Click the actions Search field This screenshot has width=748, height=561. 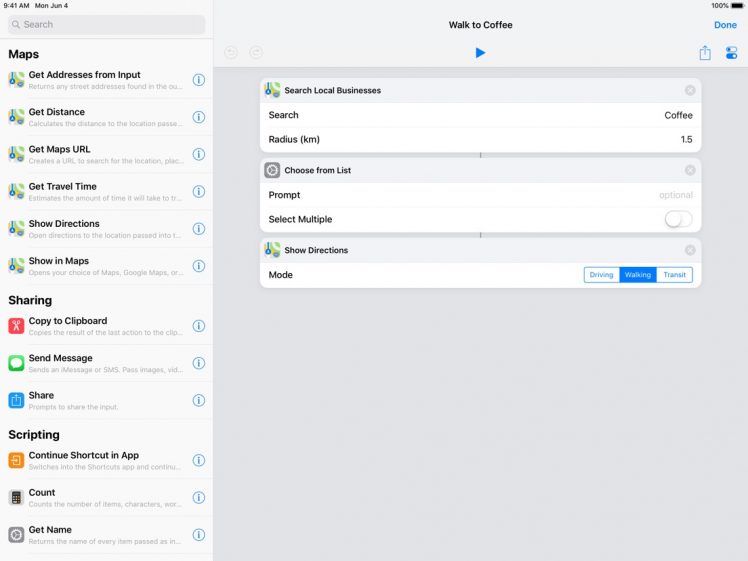(106, 24)
